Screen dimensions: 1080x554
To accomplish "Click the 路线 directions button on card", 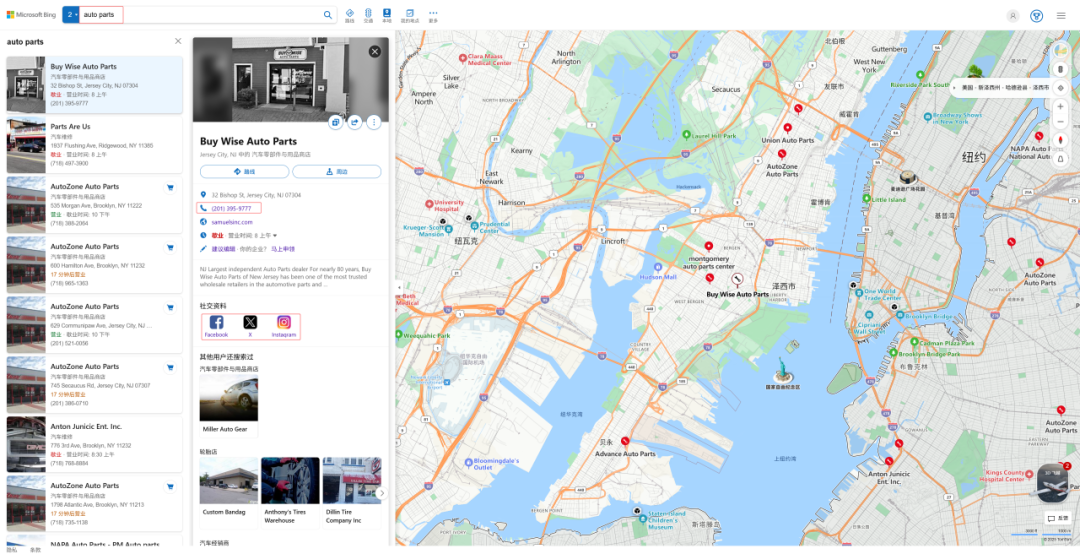I will click(x=245, y=172).
